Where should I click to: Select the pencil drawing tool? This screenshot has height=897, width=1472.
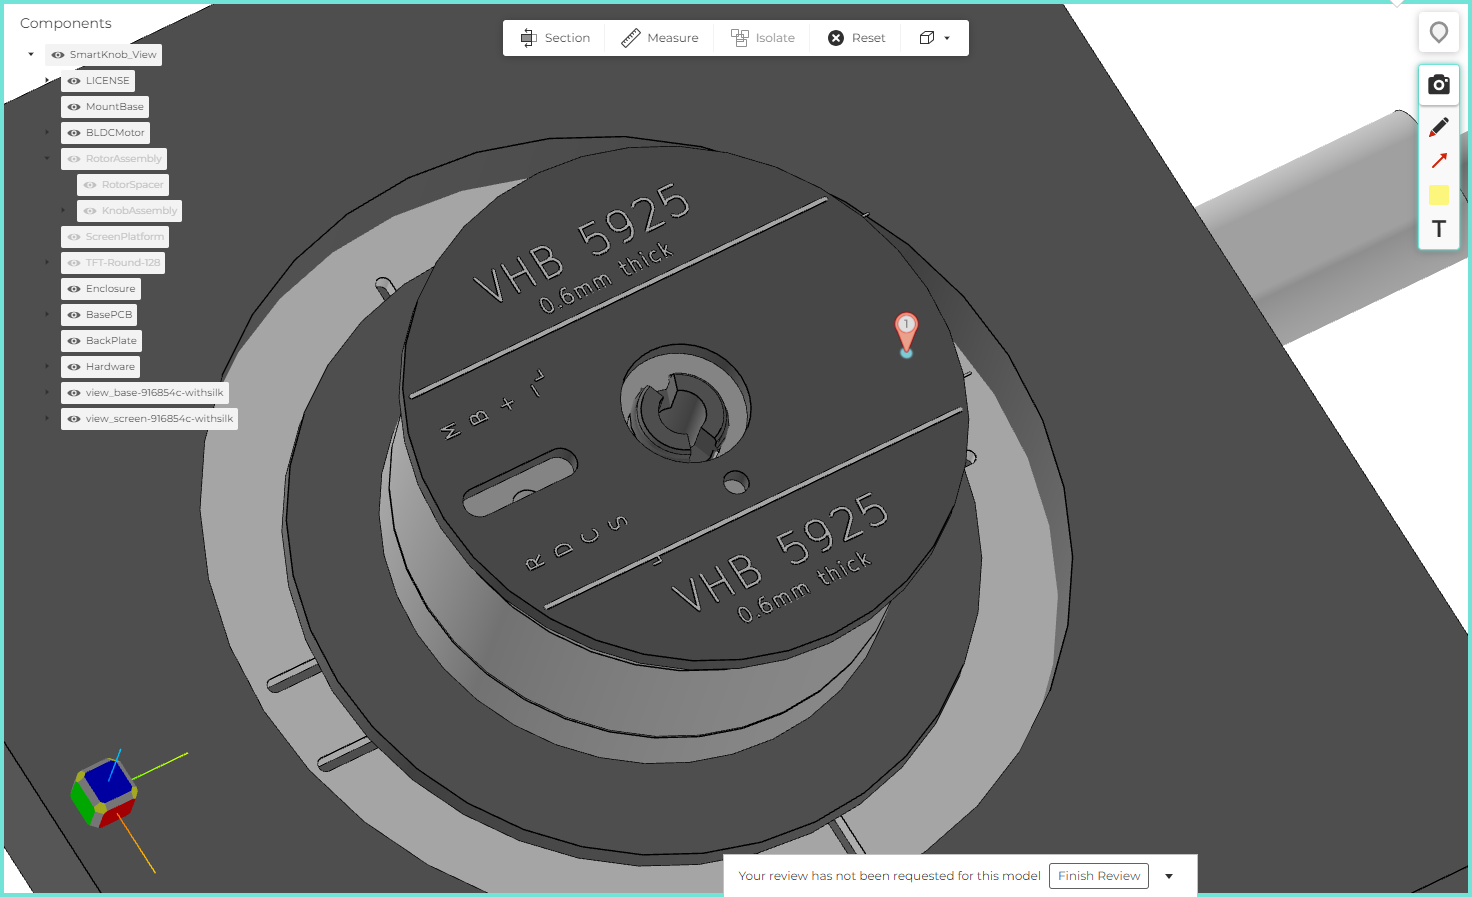[x=1439, y=127]
